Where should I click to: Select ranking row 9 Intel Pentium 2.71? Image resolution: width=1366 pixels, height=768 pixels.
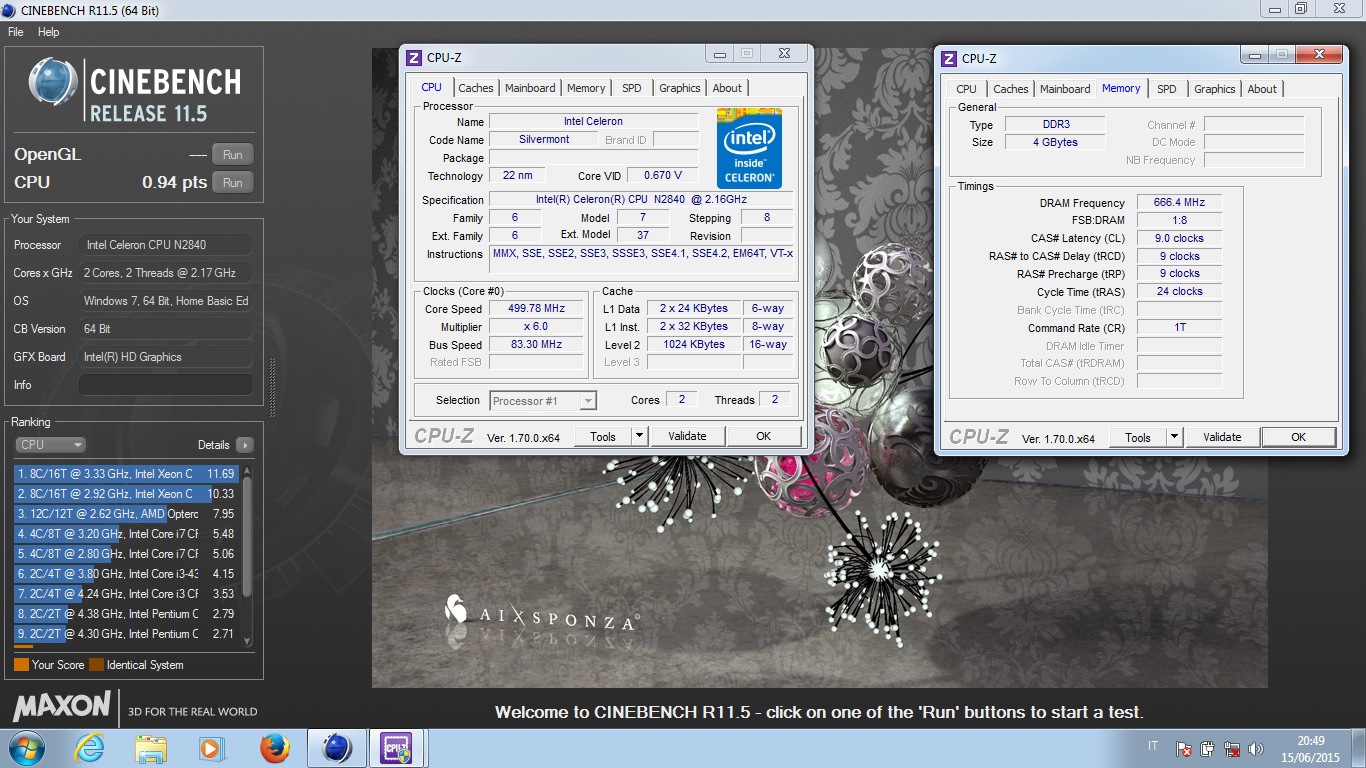pos(125,634)
